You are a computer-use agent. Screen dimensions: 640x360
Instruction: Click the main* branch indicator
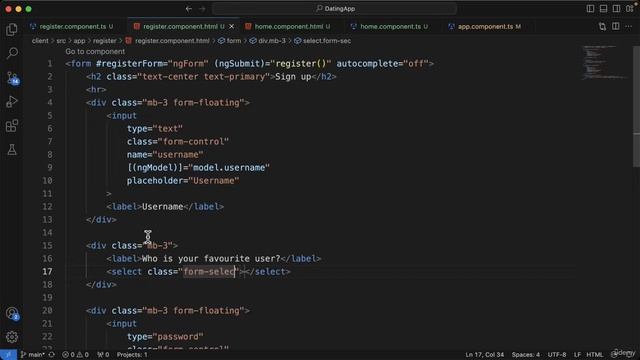(x=33, y=355)
